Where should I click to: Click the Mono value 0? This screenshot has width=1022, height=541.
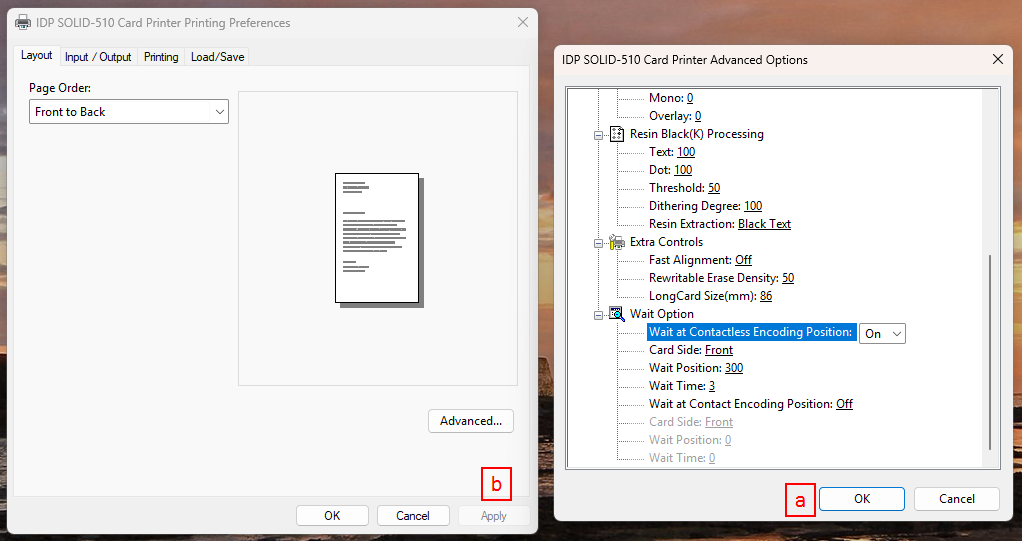[x=690, y=98]
